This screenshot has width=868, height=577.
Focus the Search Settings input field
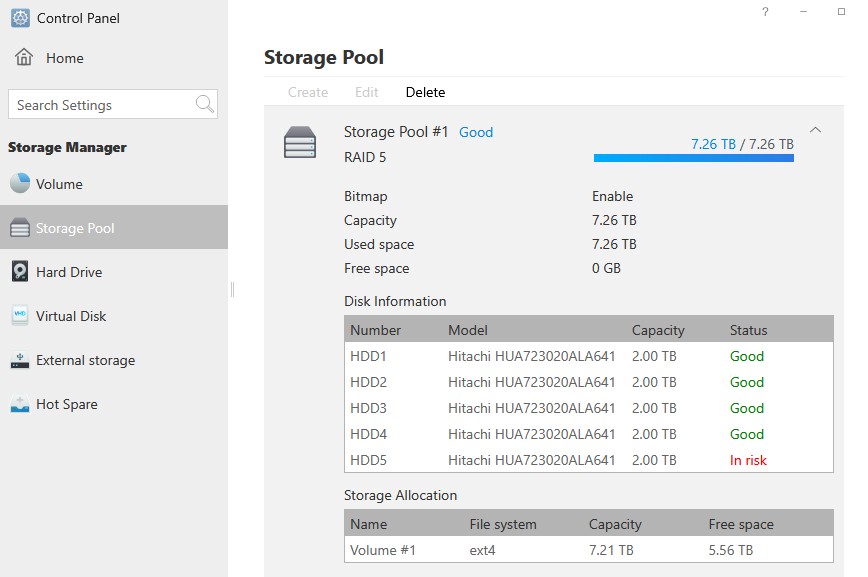coord(100,105)
